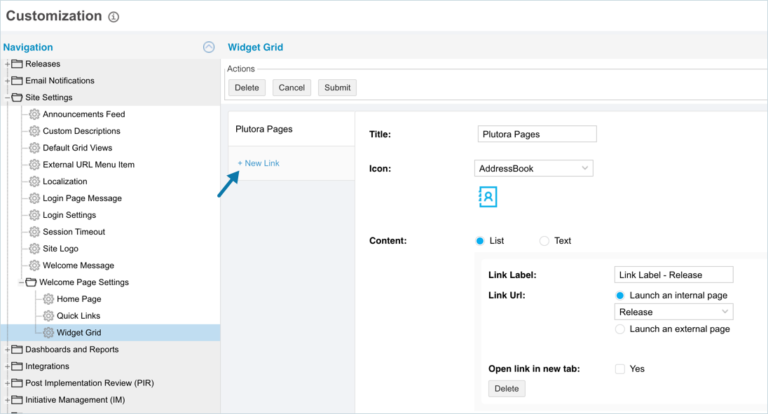
Task: Choose Launch an external page option
Action: click(620, 329)
